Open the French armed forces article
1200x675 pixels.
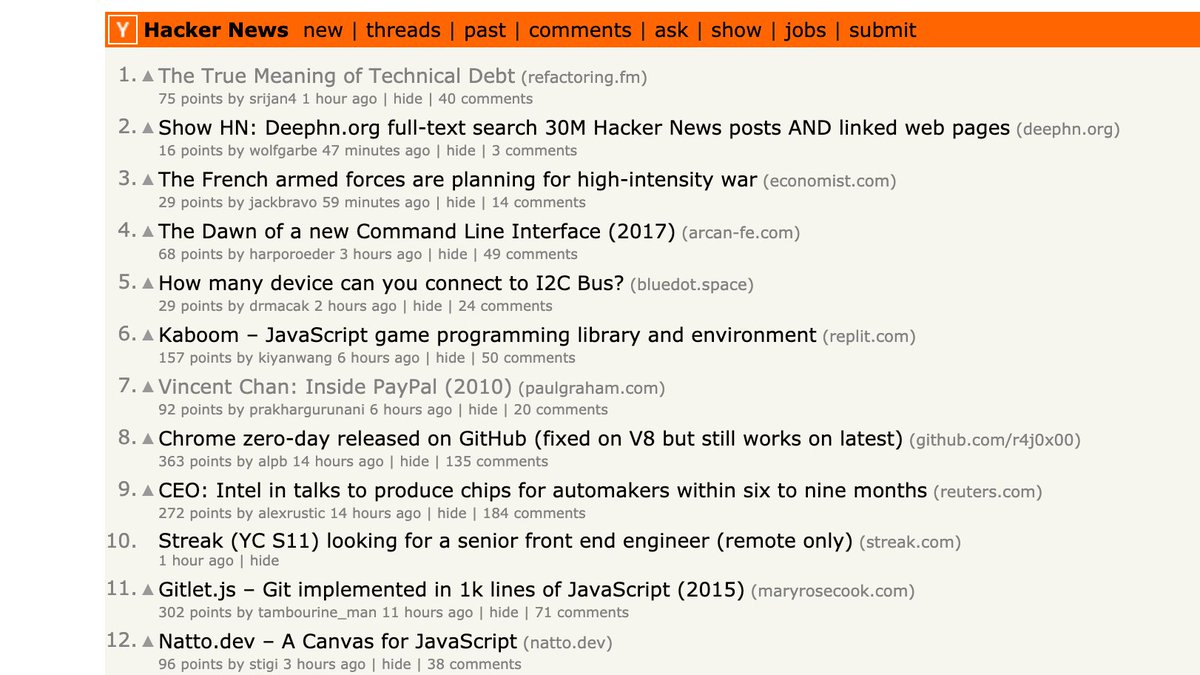[458, 180]
